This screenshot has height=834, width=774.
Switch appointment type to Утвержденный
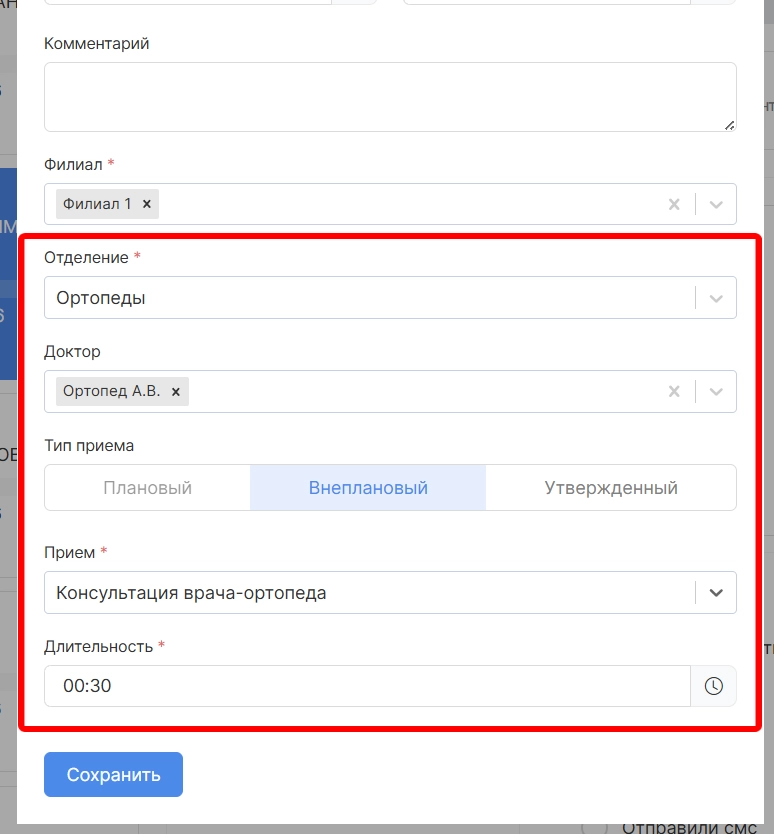coord(611,488)
